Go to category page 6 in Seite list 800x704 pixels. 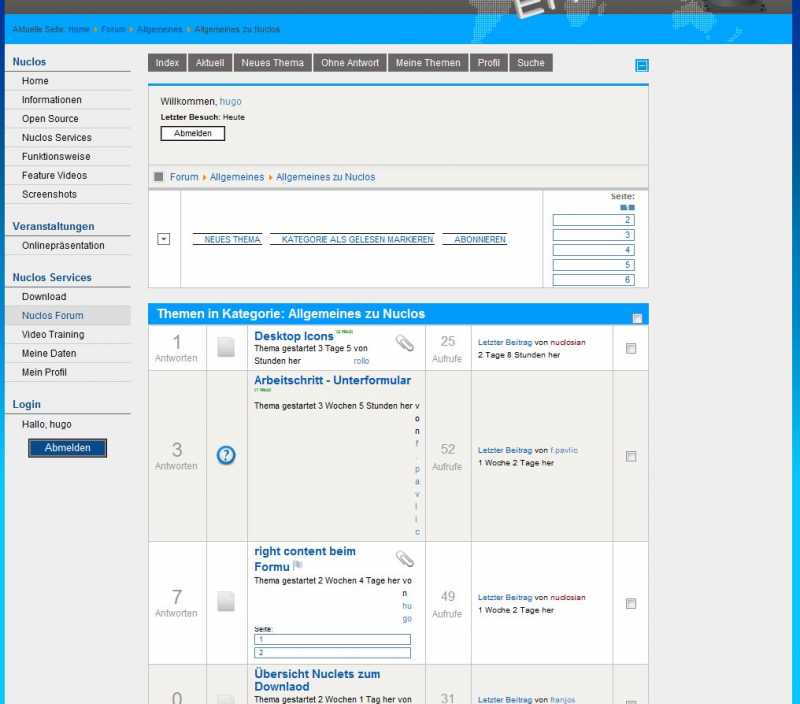pyautogui.click(x=593, y=280)
